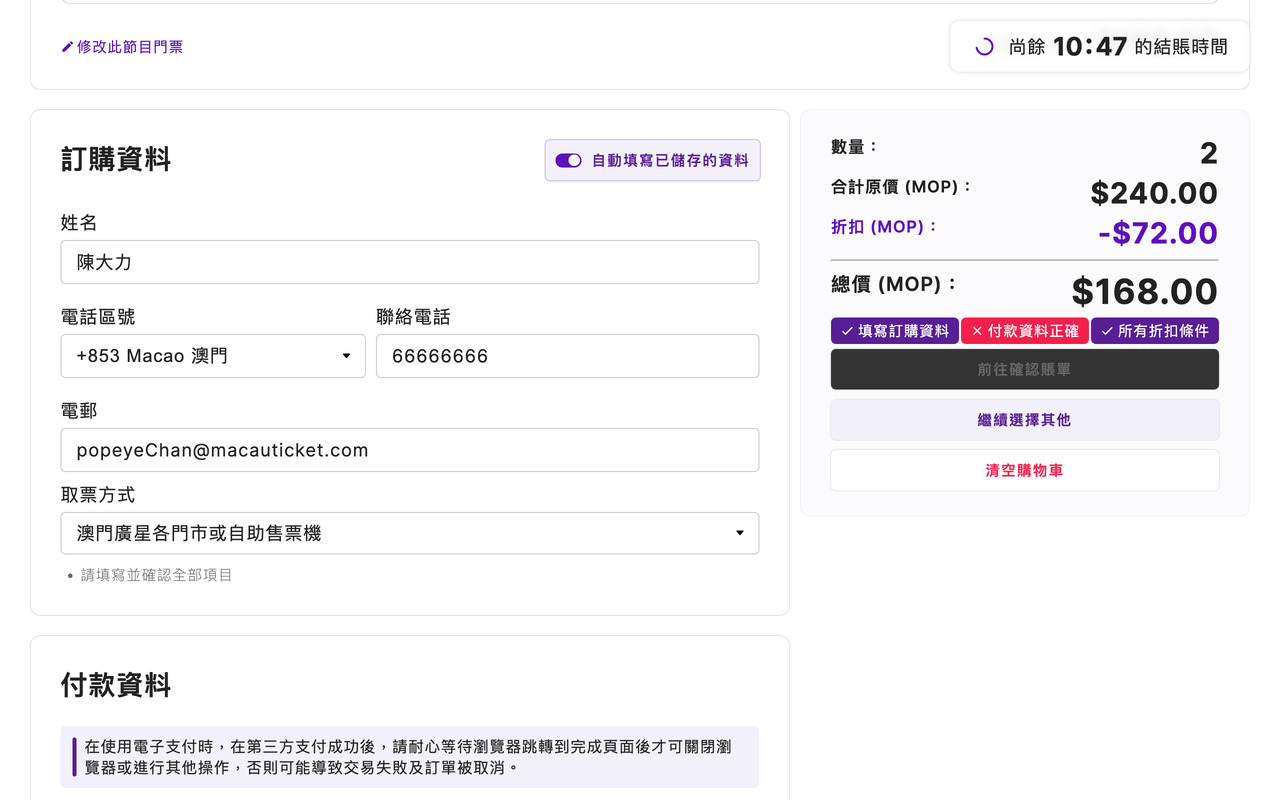The height and width of the screenshot is (800, 1280).
Task: Open the 澳門廣星各門市或自助售票機 pickup dropdown
Action: coord(410,533)
